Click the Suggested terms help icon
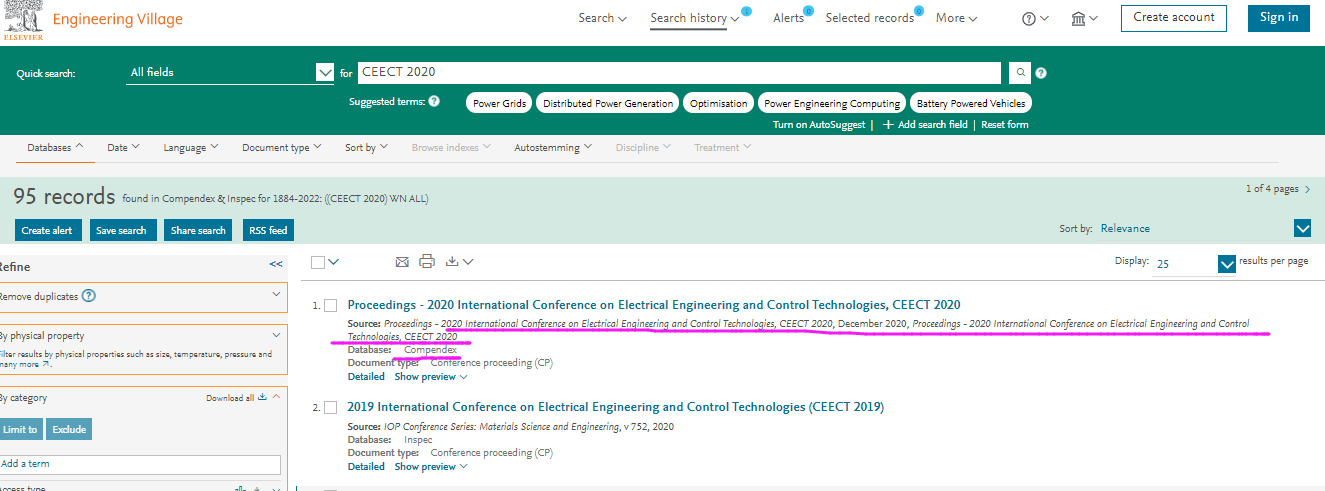Screen dimensions: 1325x491 click(434, 102)
